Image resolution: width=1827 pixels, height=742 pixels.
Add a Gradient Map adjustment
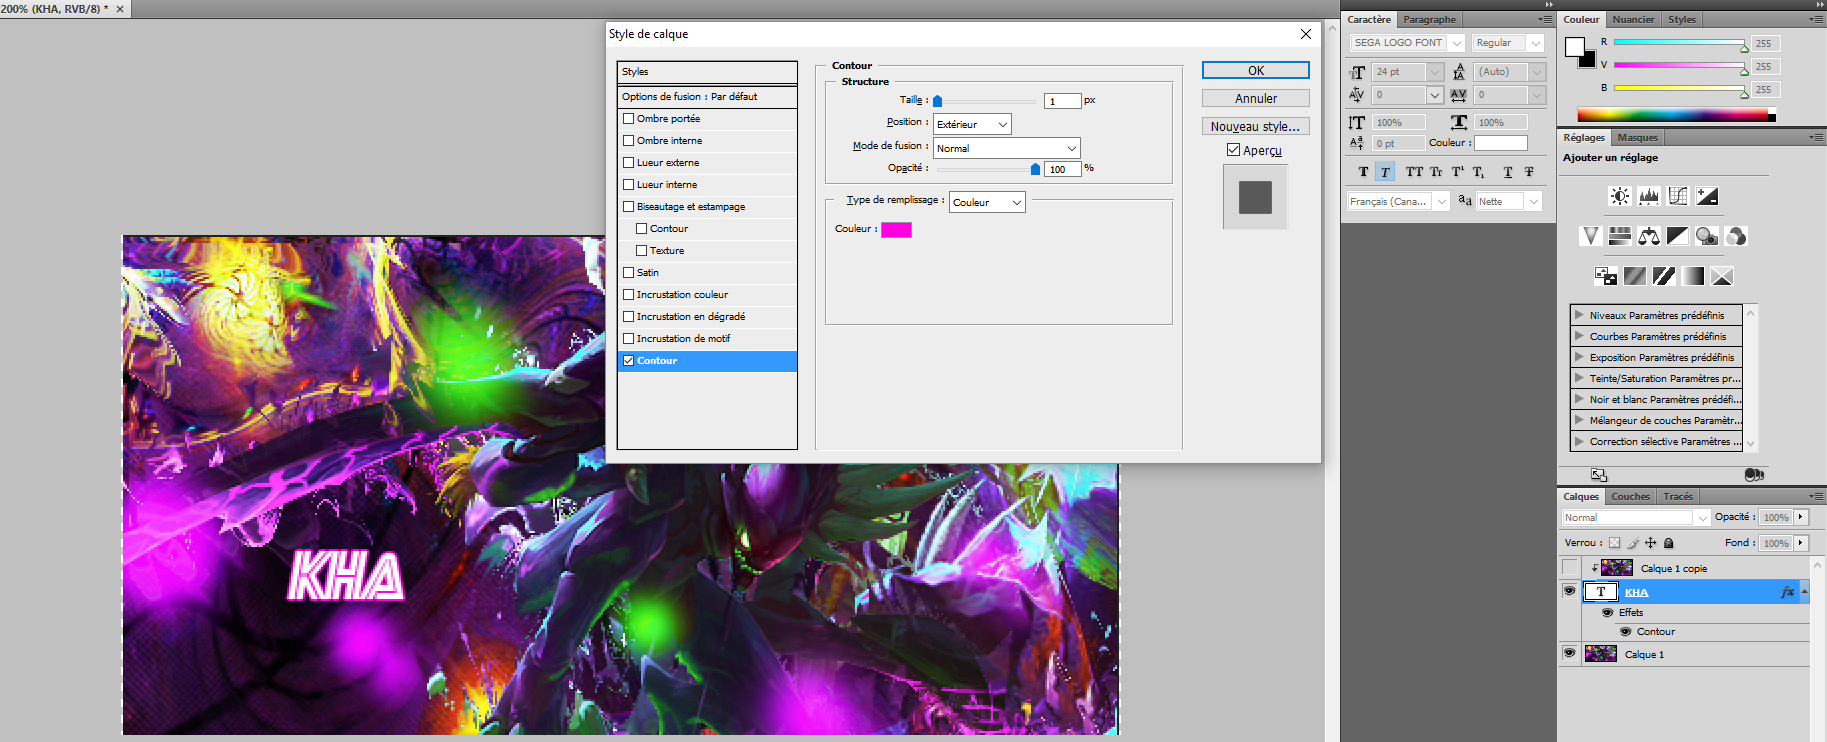tap(1693, 276)
